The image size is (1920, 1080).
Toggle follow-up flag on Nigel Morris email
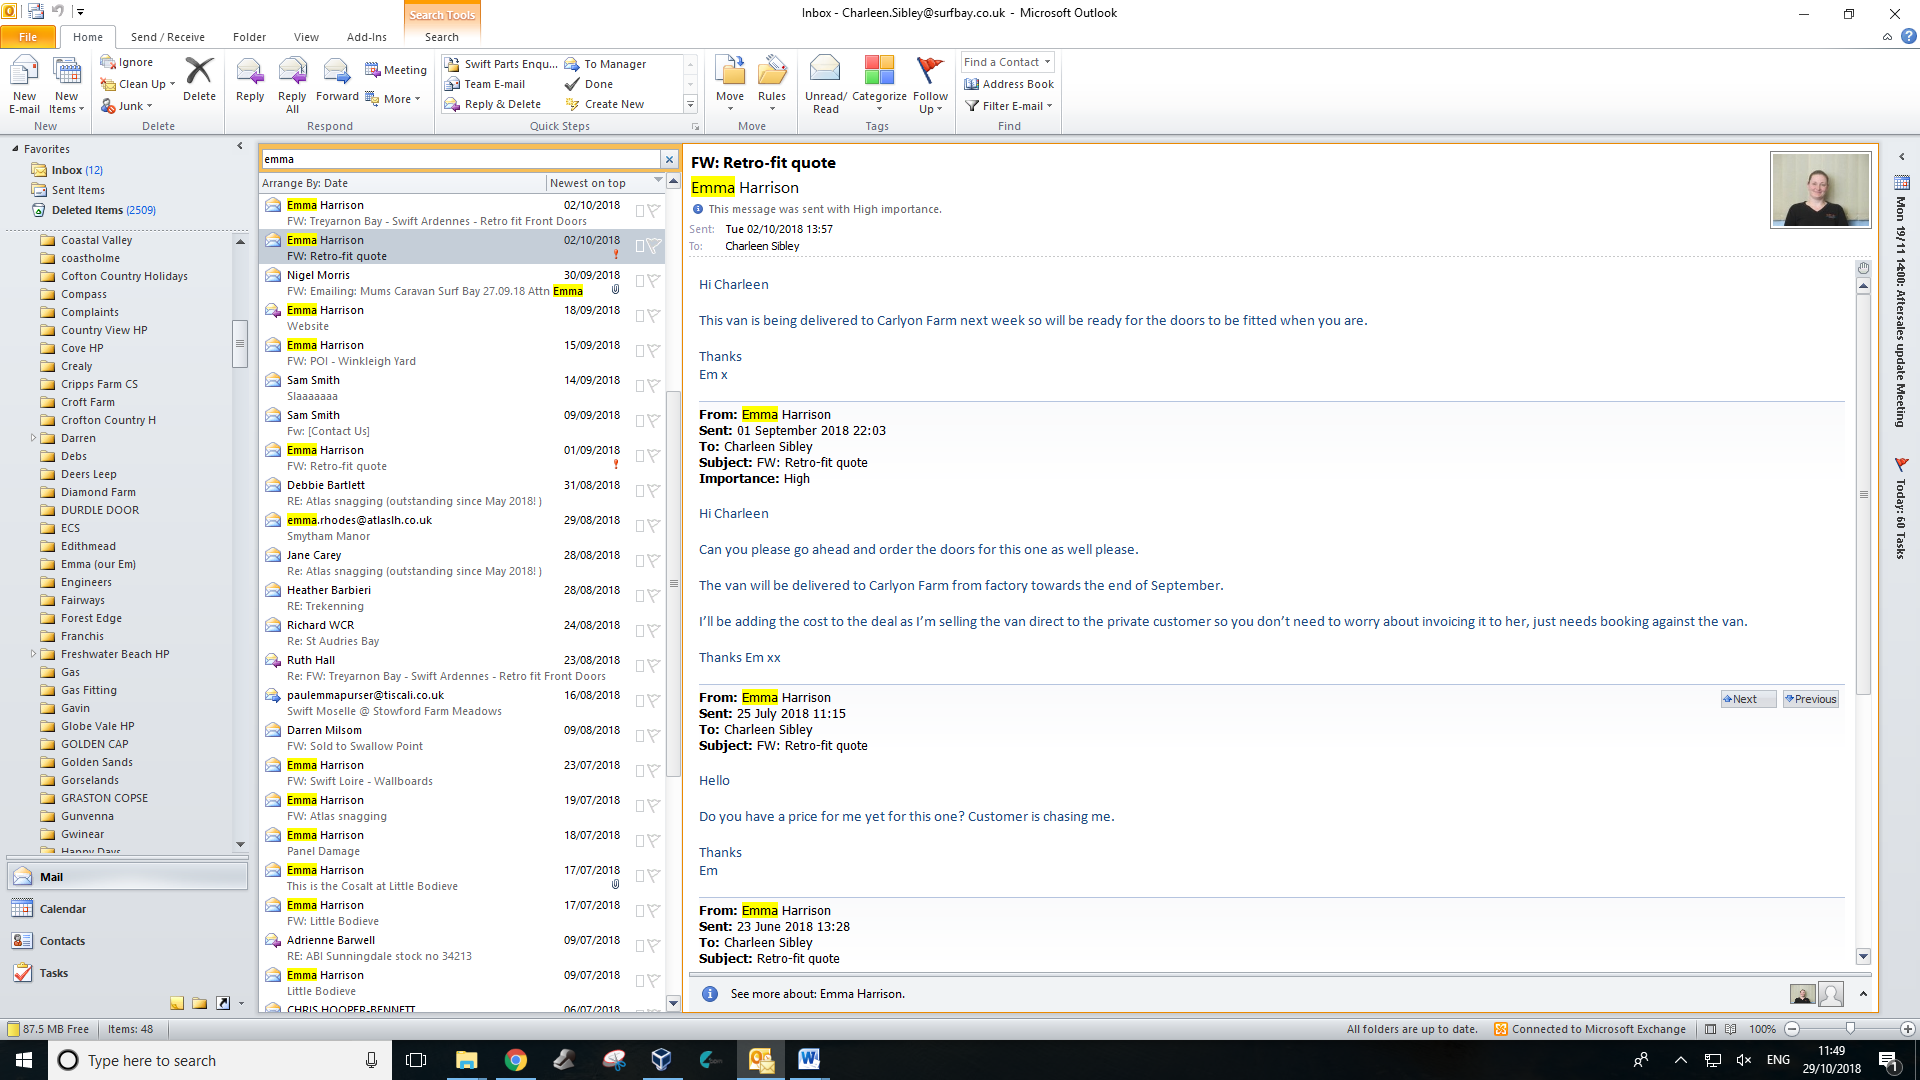tap(654, 281)
